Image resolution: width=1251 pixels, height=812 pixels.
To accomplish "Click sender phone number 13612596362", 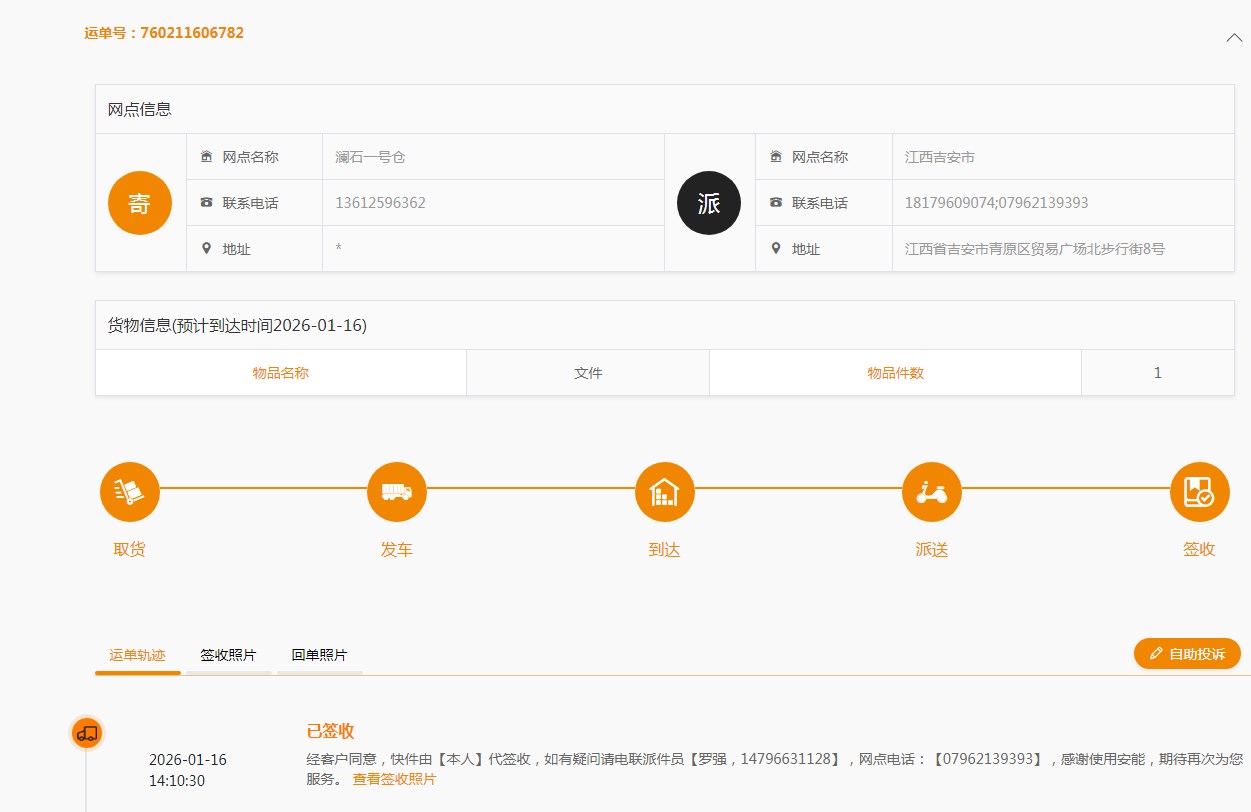I will (380, 203).
